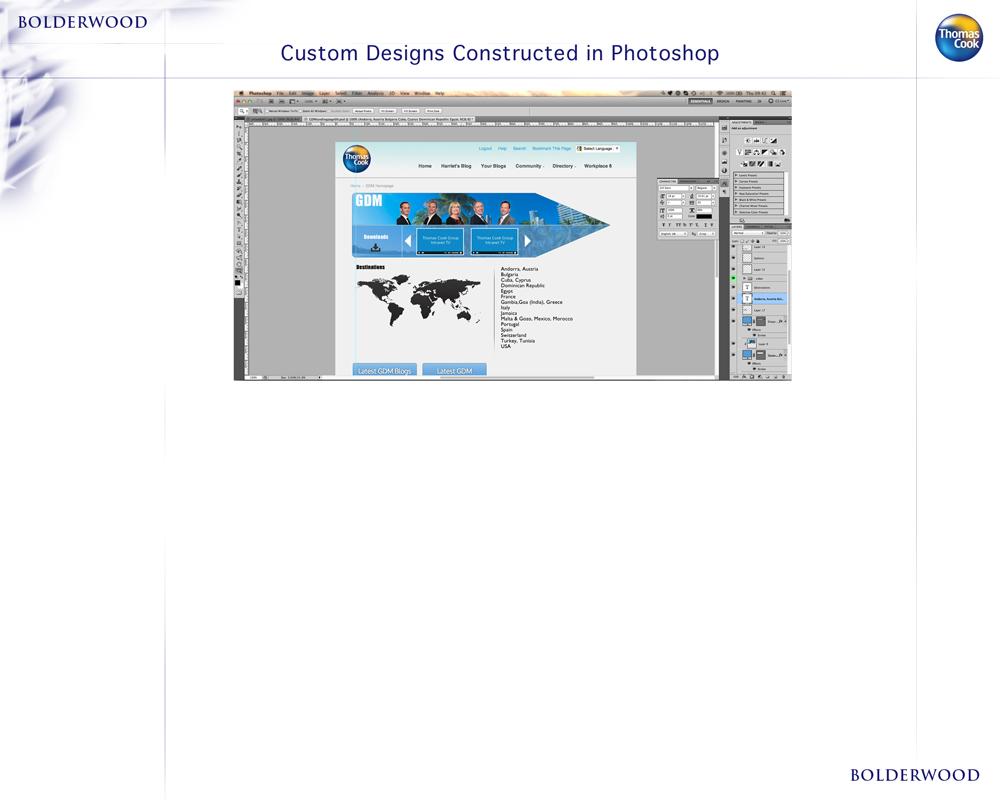Open the Select Language dropdown in mockup

click(x=598, y=149)
